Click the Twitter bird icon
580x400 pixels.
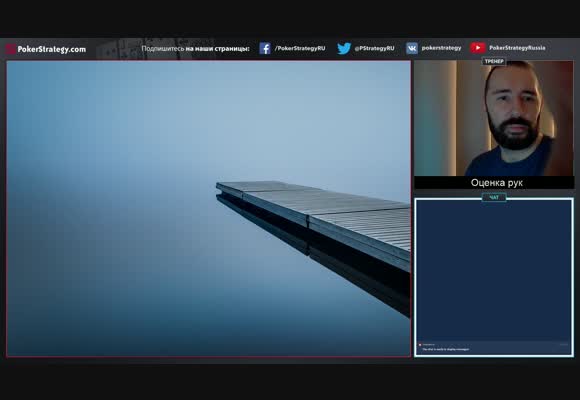pos(344,48)
